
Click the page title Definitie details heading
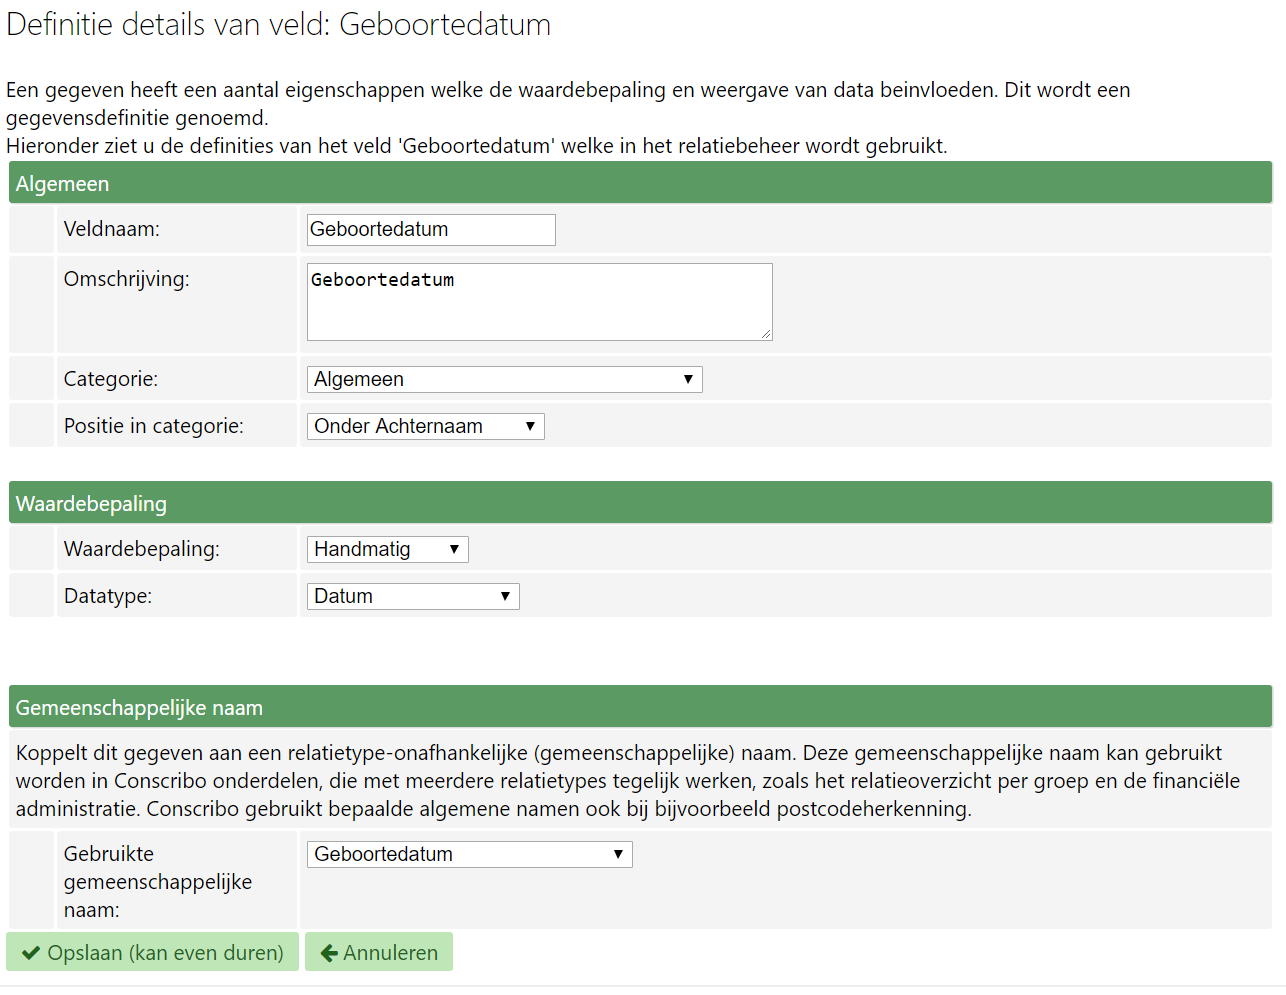pos(278,24)
